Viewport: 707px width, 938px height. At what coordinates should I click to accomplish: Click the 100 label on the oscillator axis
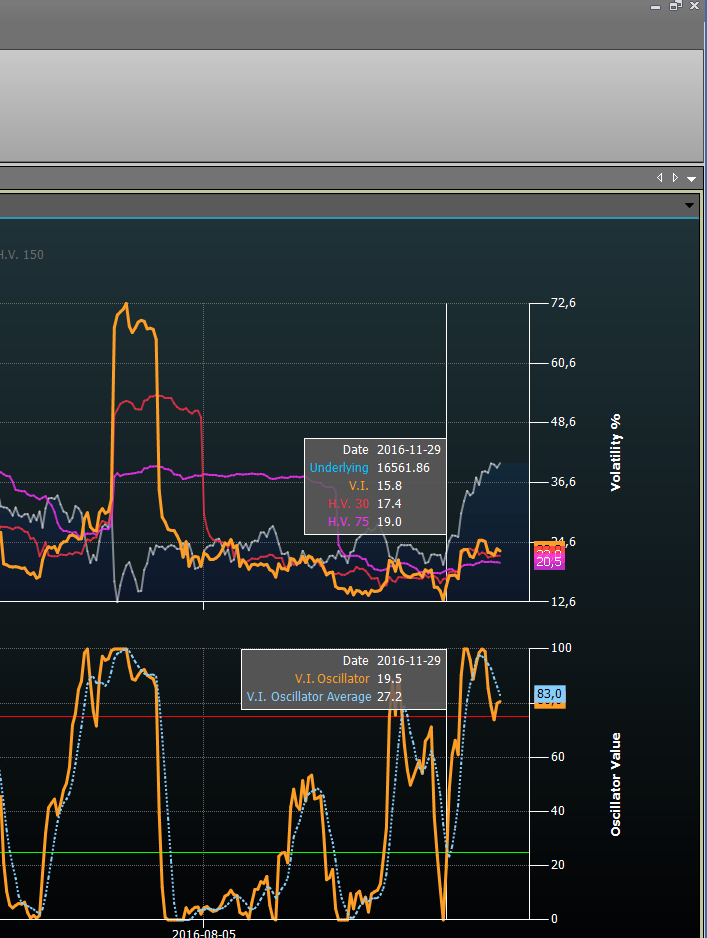tap(561, 648)
